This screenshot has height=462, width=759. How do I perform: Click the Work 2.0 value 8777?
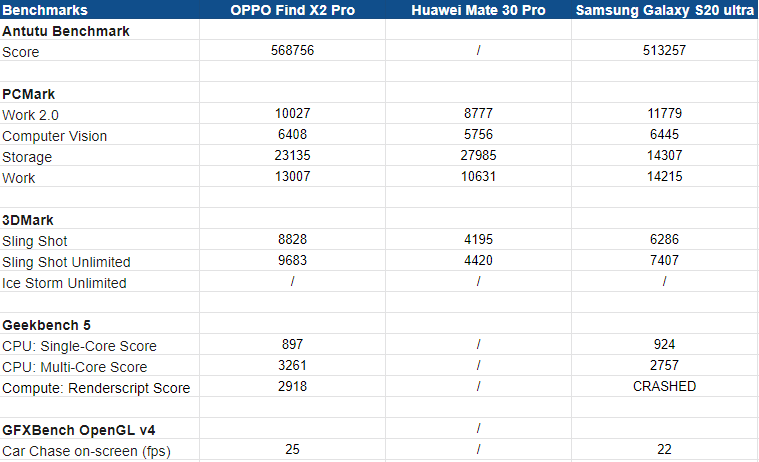[x=478, y=113]
